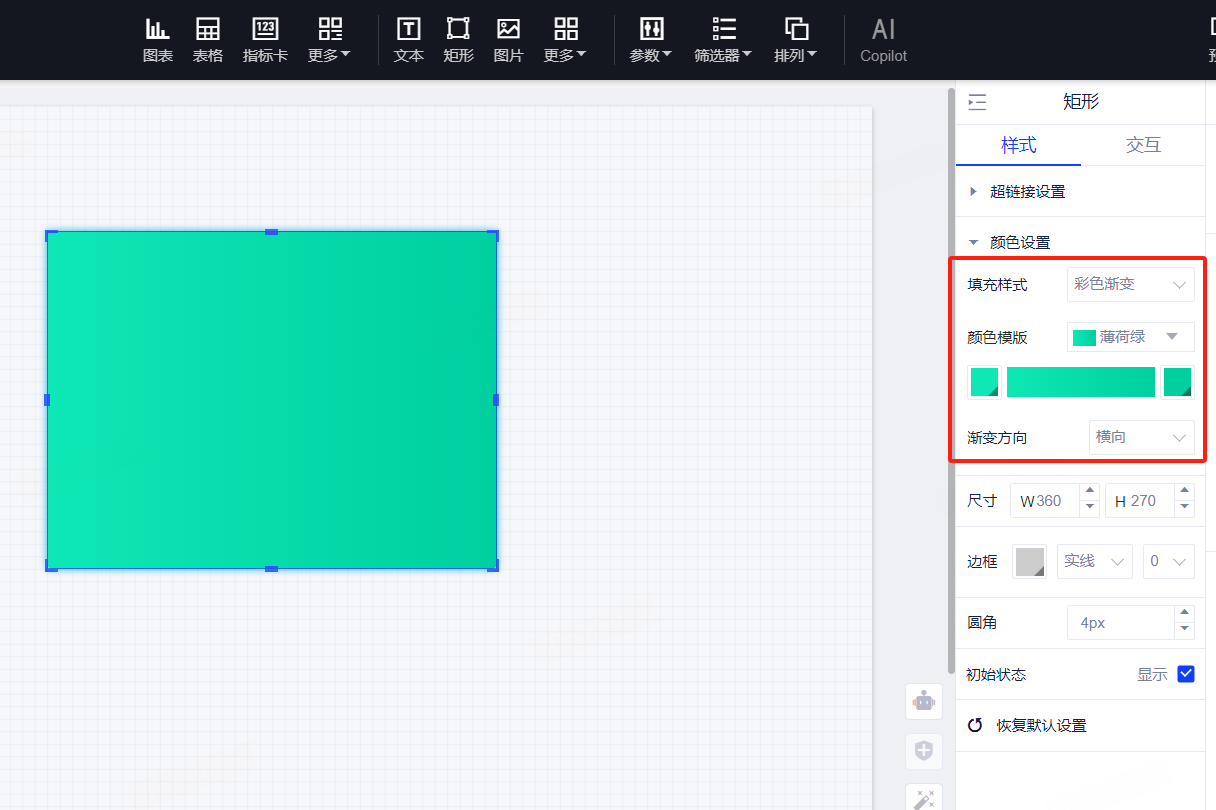Collapse the right panel using the icon beside 矩形
The height and width of the screenshot is (810, 1216).
(977, 102)
